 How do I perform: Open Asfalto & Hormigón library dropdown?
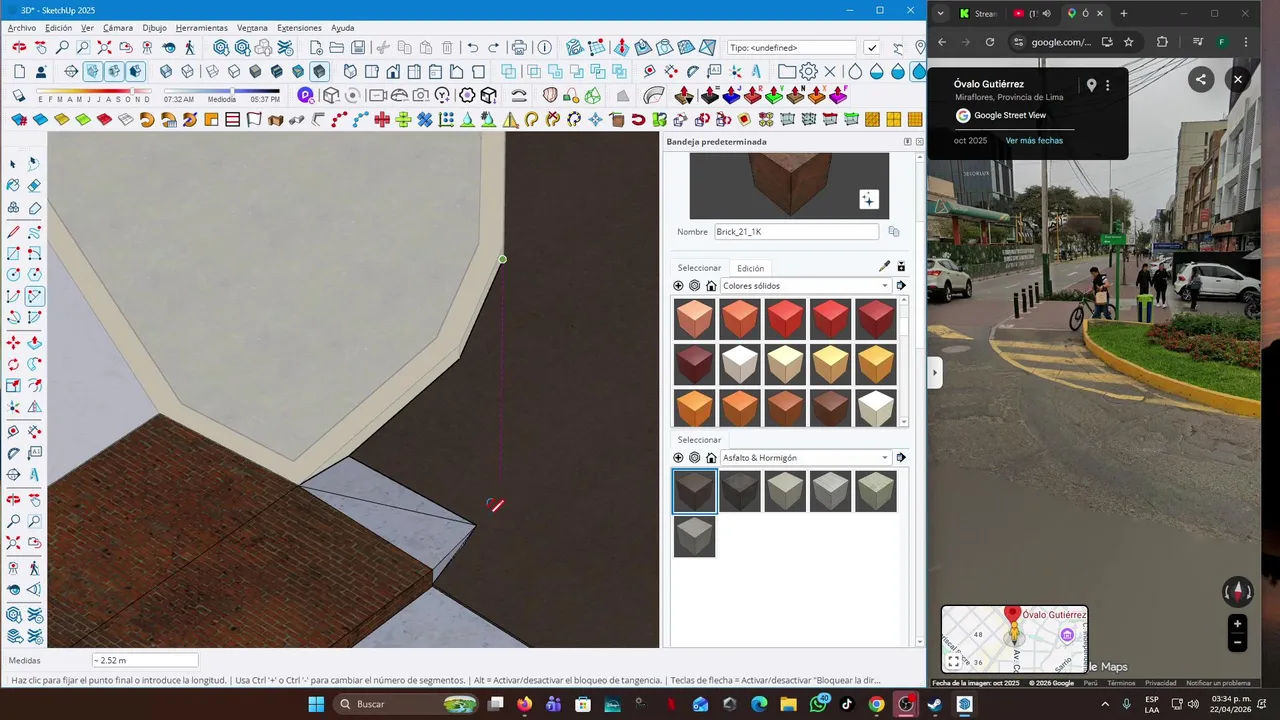click(806, 458)
